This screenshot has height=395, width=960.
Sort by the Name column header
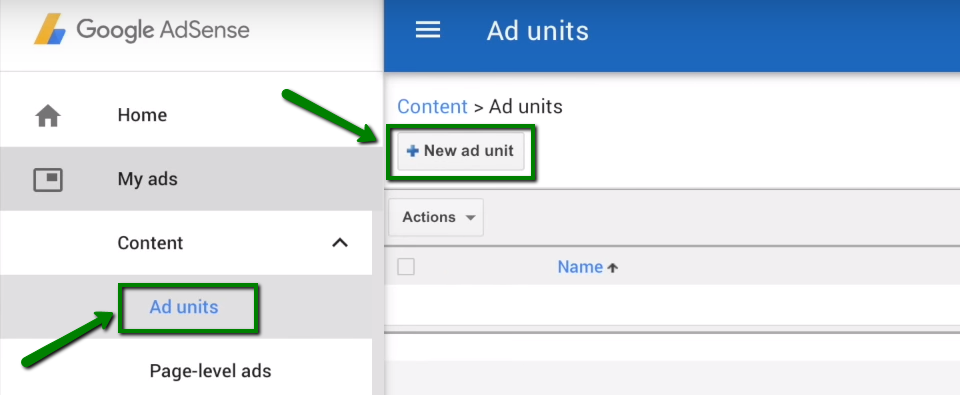(580, 267)
